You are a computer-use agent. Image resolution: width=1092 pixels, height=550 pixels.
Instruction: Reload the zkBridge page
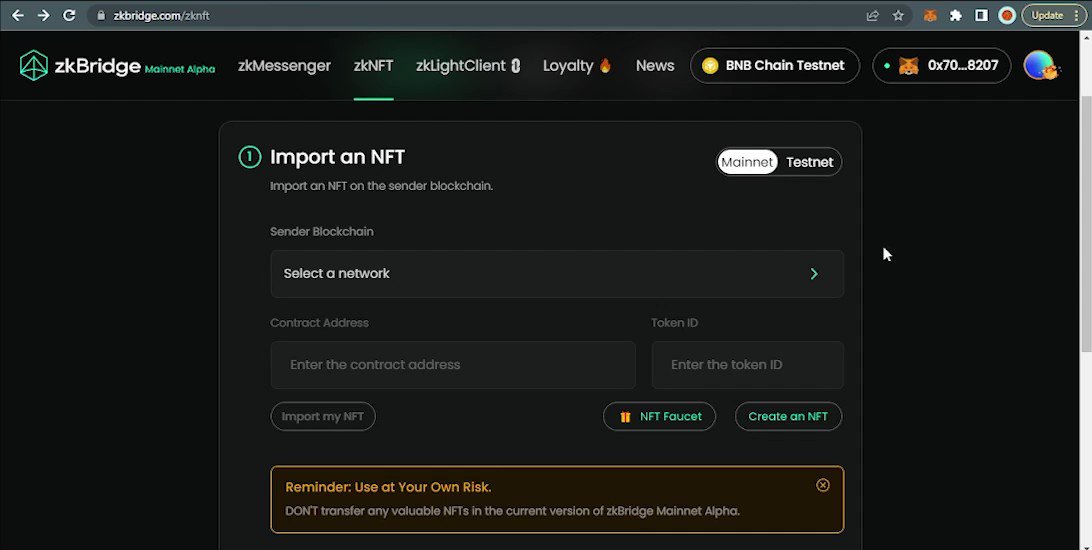click(x=69, y=15)
